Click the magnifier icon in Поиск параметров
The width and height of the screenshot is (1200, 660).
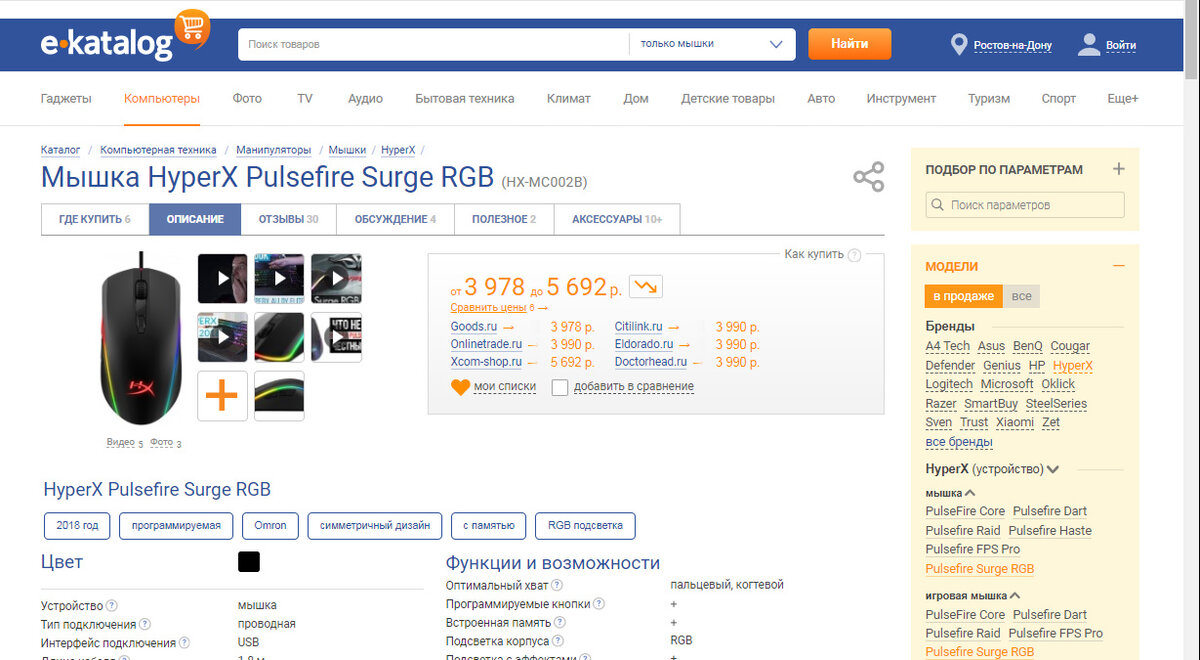coord(937,205)
